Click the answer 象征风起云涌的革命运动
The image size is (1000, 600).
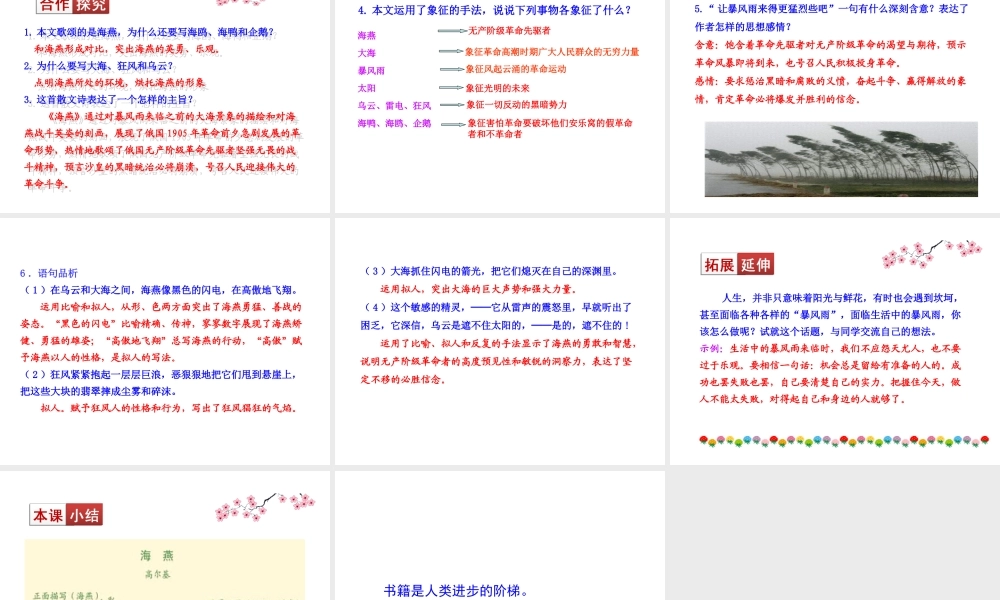point(516,69)
